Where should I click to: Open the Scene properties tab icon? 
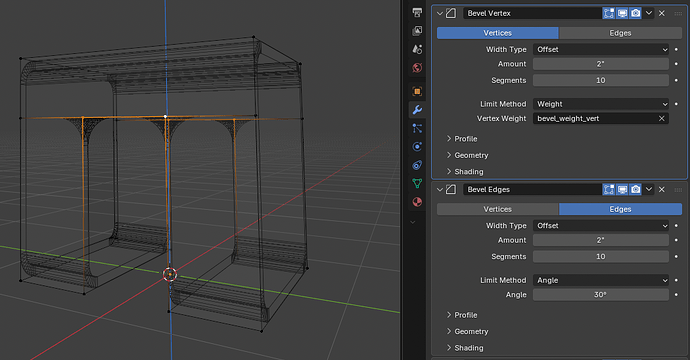tap(417, 49)
